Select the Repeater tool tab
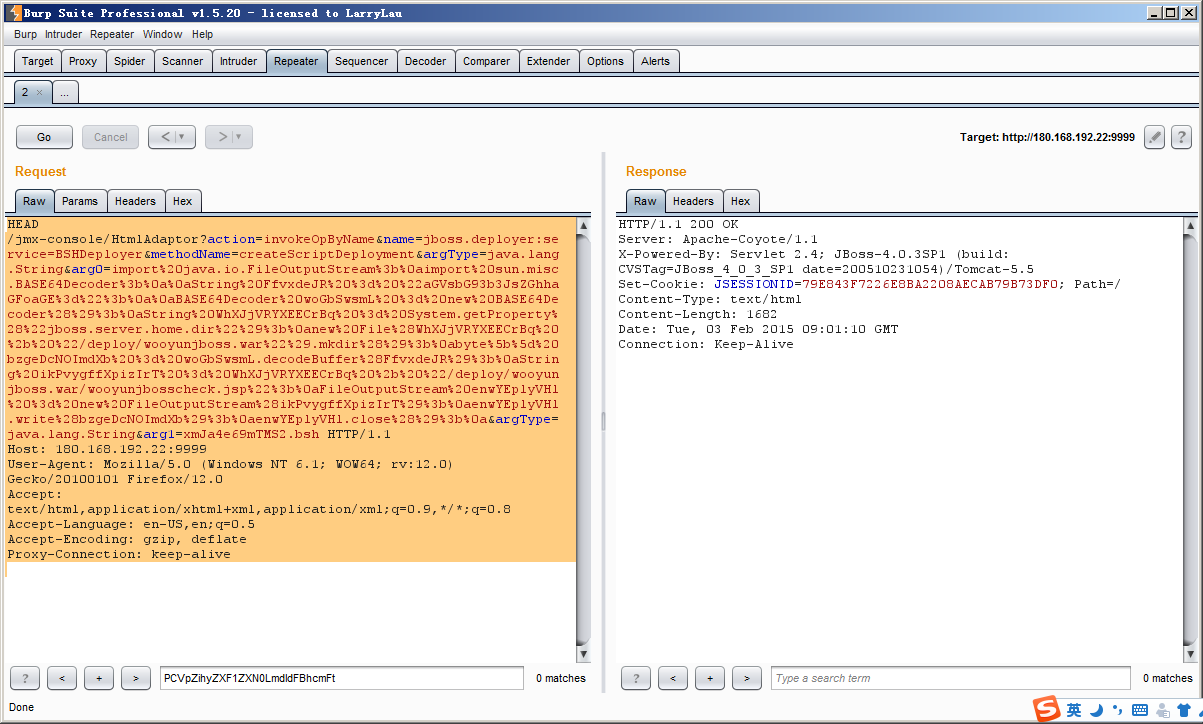 pos(296,61)
